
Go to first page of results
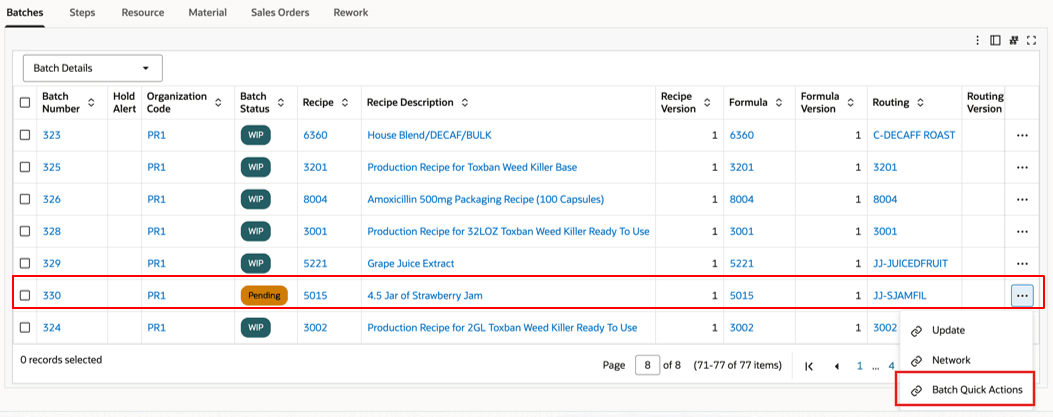809,366
